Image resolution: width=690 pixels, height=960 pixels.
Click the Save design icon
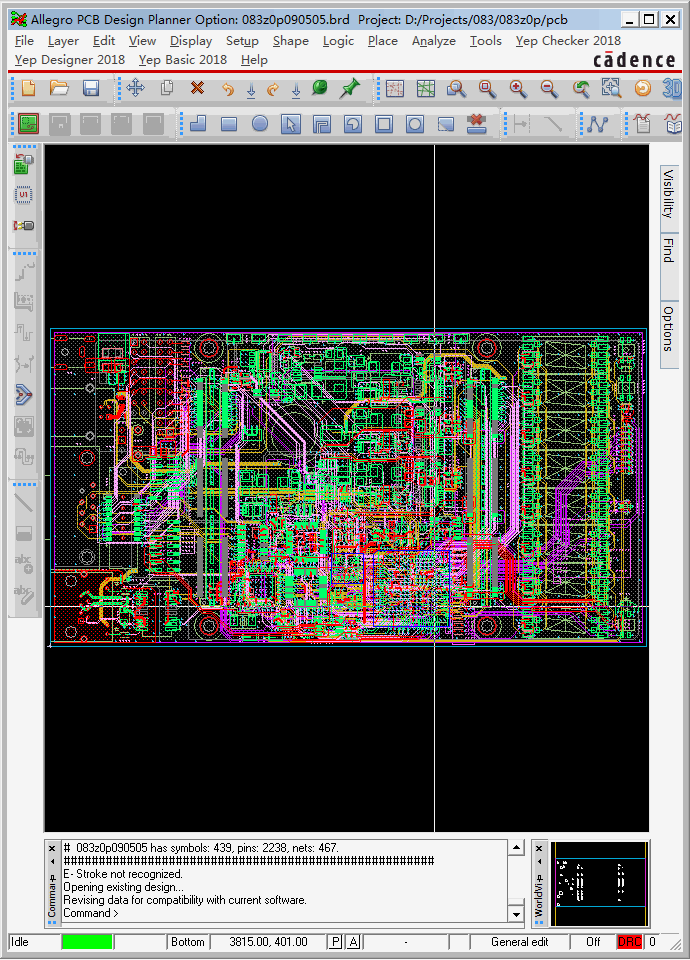pos(91,89)
